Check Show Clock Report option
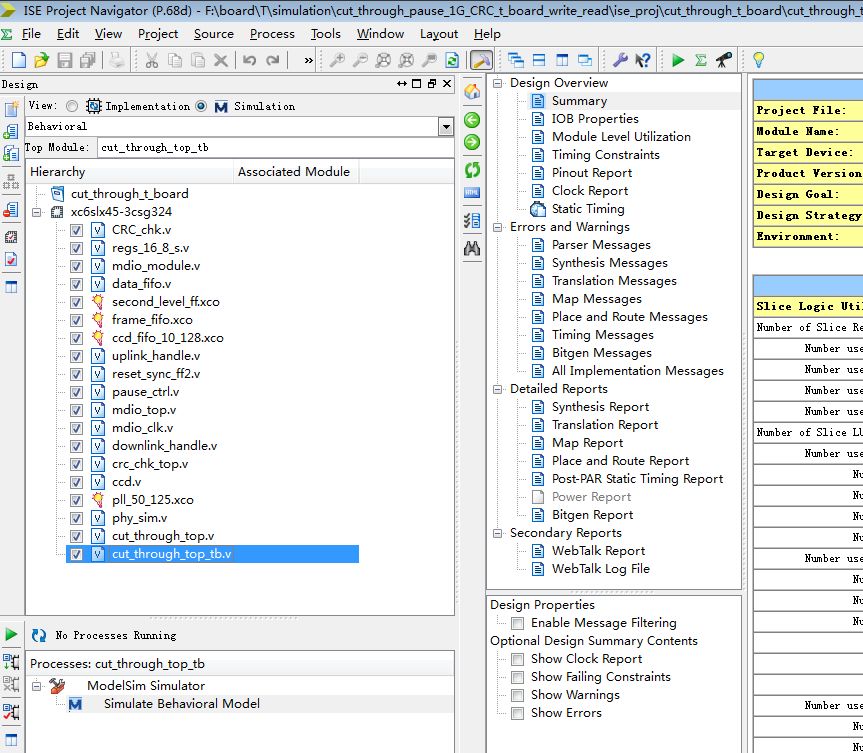Screen dimensions: 863x753 coord(517,659)
